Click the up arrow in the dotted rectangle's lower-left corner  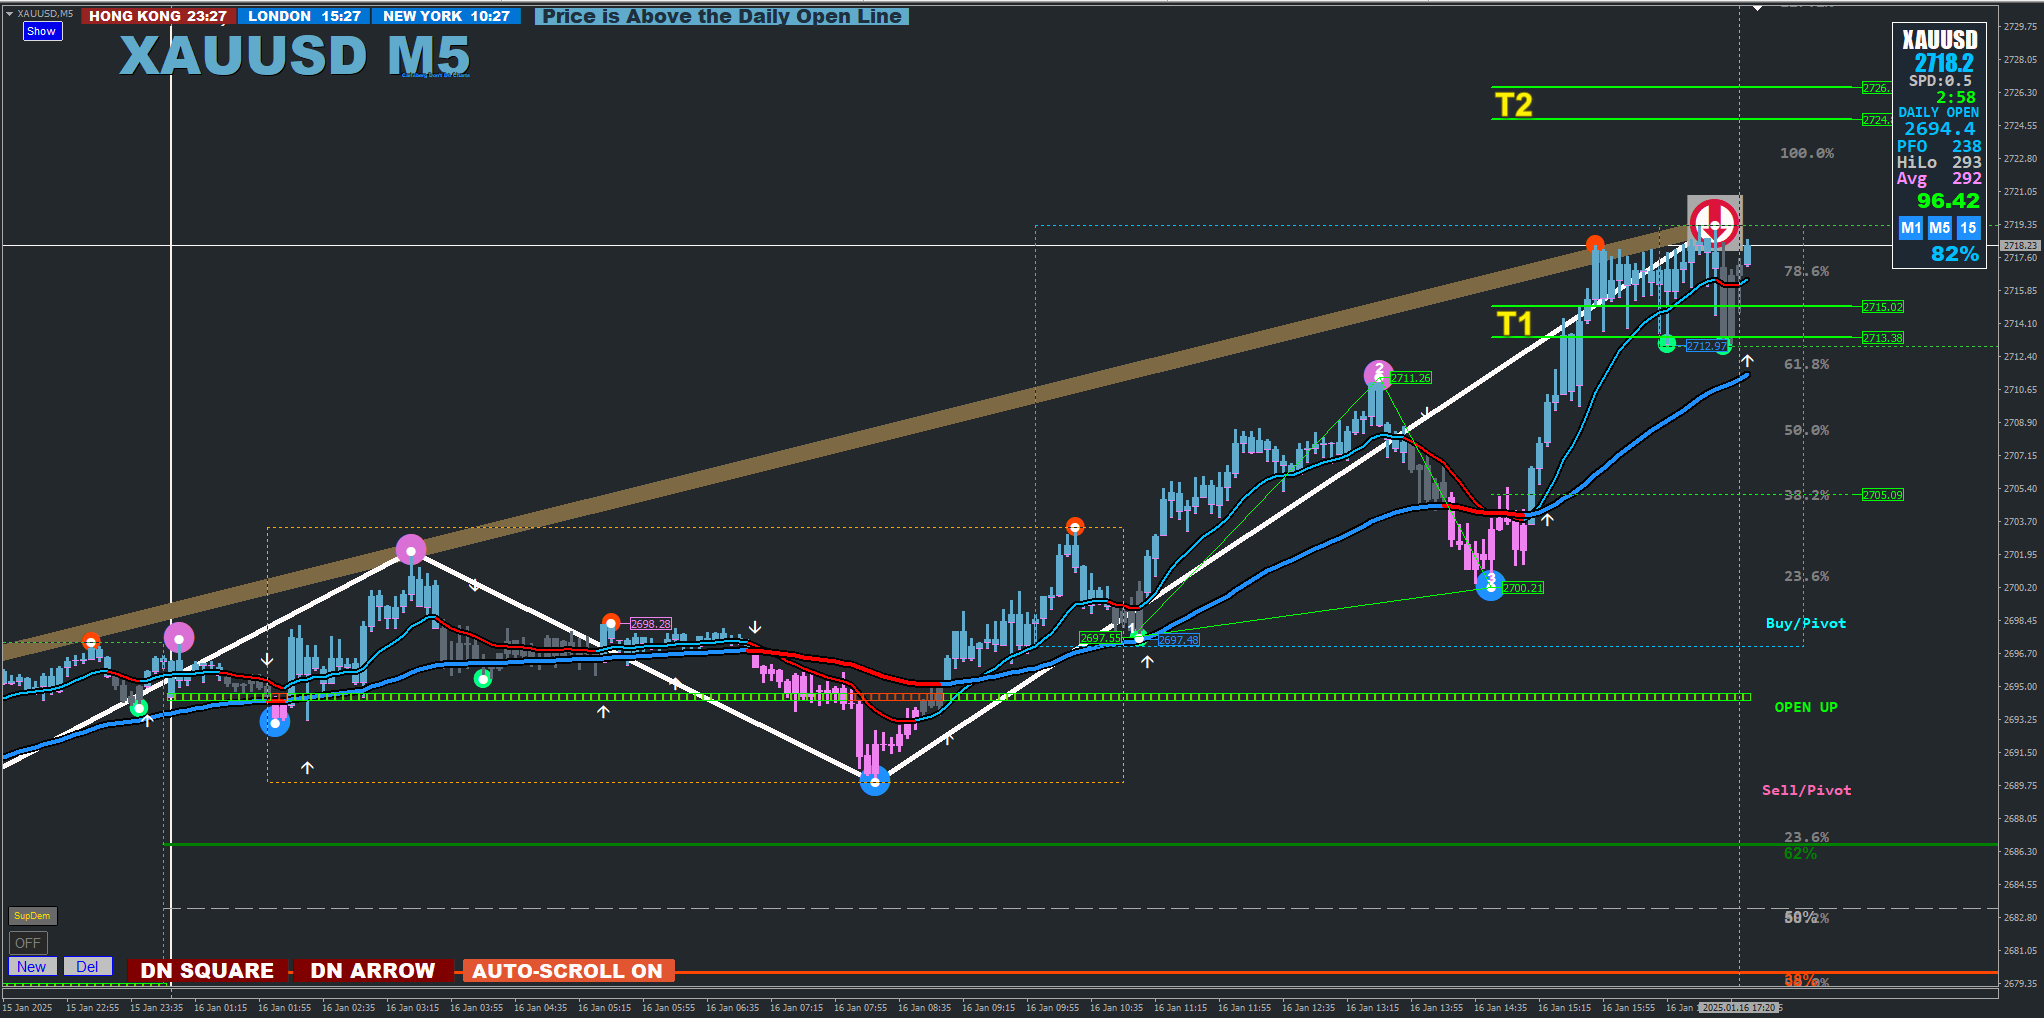(x=307, y=767)
